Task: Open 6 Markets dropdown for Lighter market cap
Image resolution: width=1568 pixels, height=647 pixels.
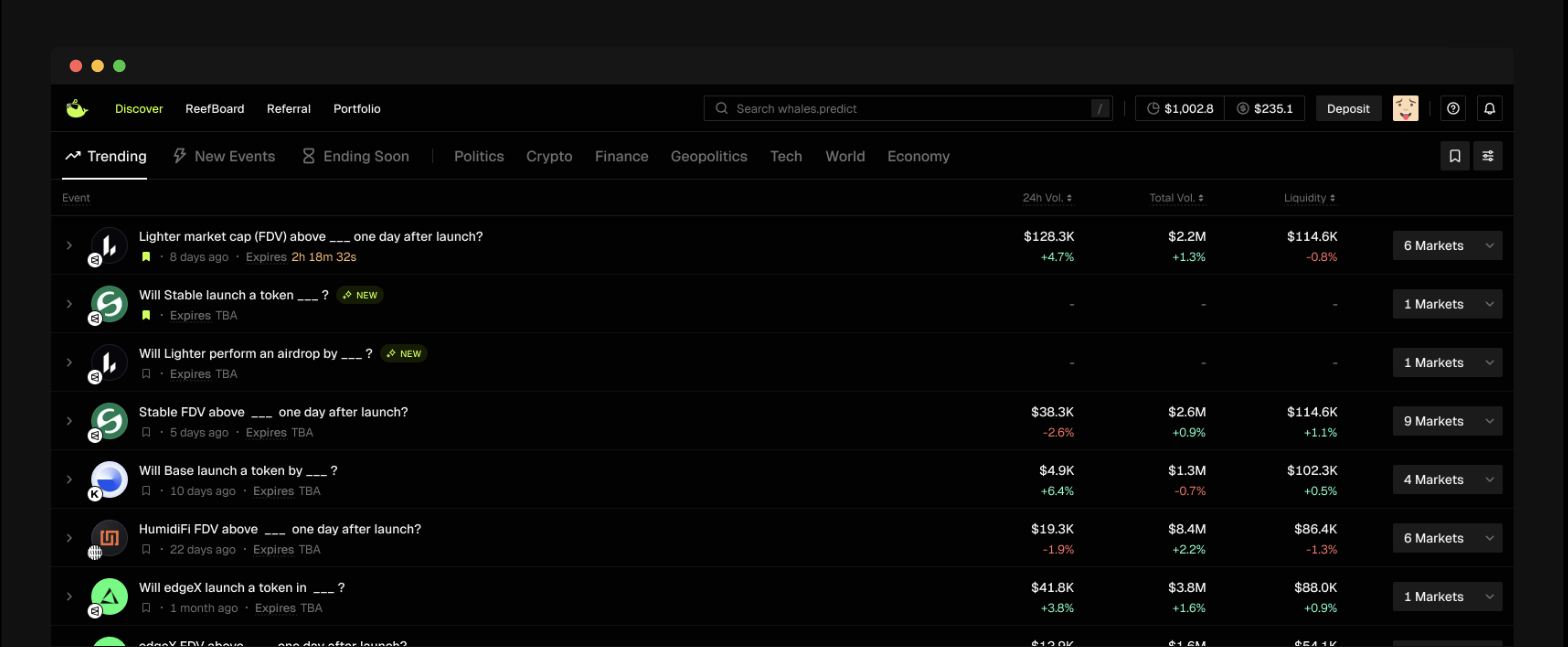Action: click(x=1447, y=245)
